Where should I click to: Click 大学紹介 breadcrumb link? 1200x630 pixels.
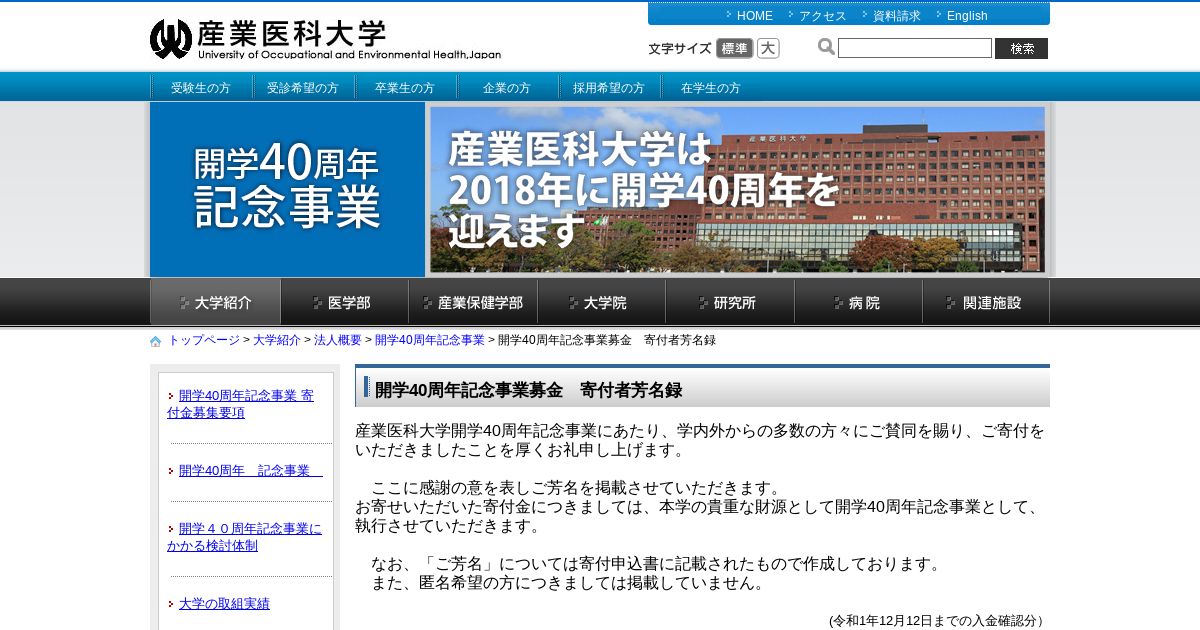[277, 340]
